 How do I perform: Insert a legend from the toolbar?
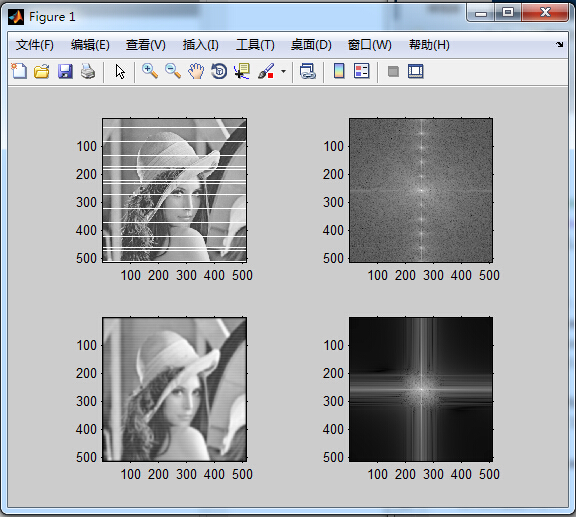(362, 71)
